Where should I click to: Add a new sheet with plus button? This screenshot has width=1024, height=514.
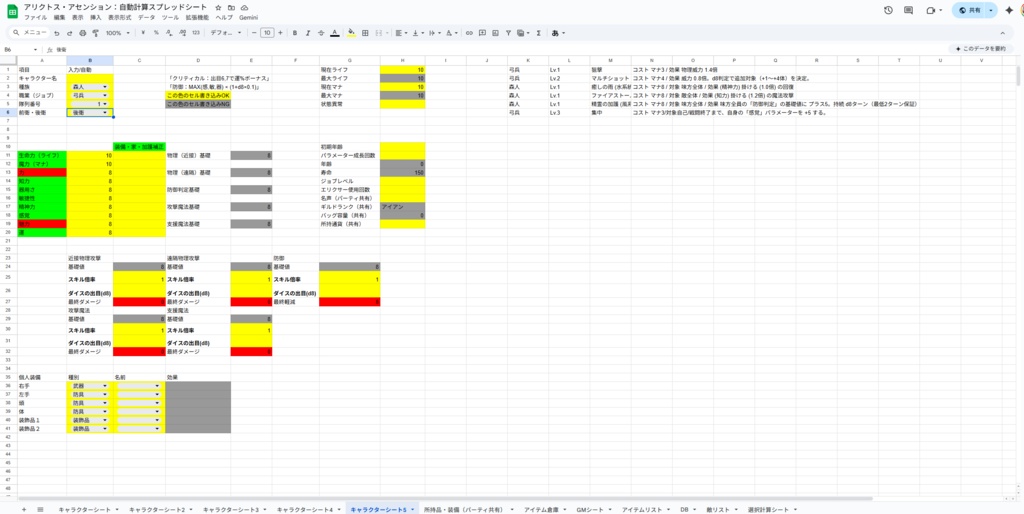pyautogui.click(x=24, y=509)
